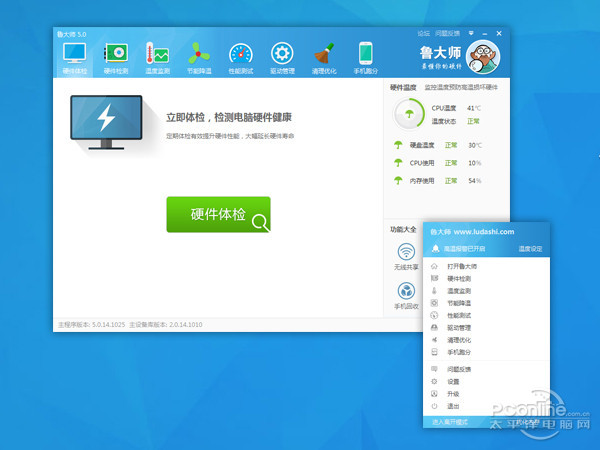The width and height of the screenshot is (600, 450).
Task: Click 硬盘温度 umbrella status icon
Action: click(398, 145)
